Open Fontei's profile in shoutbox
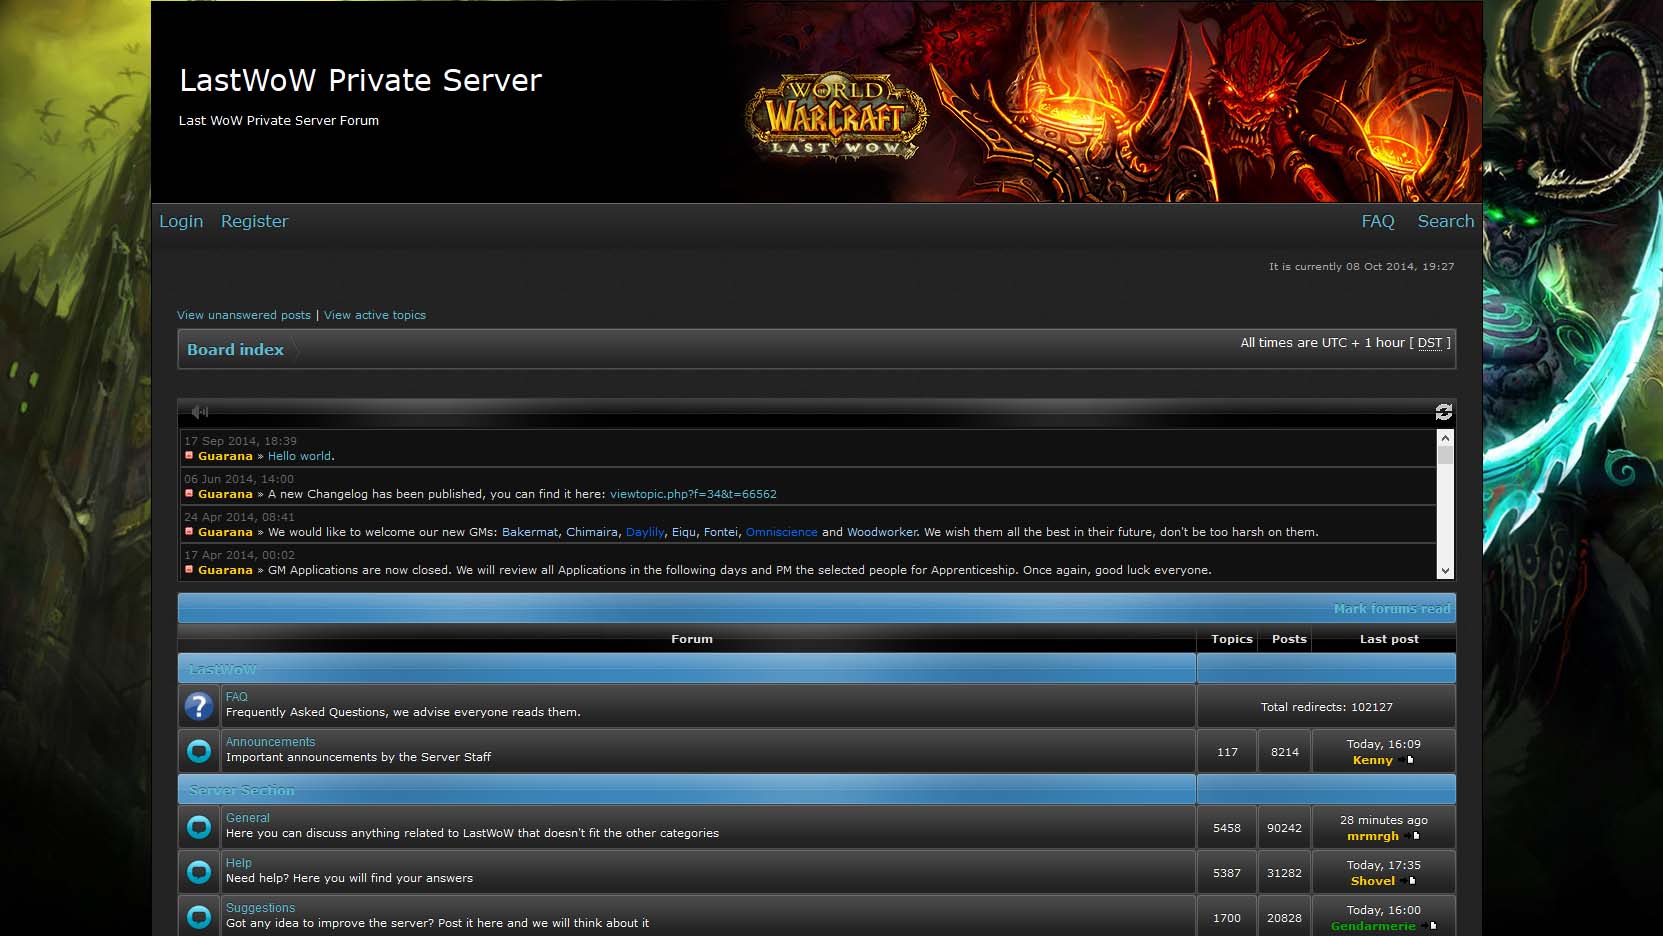This screenshot has width=1663, height=936. [721, 532]
